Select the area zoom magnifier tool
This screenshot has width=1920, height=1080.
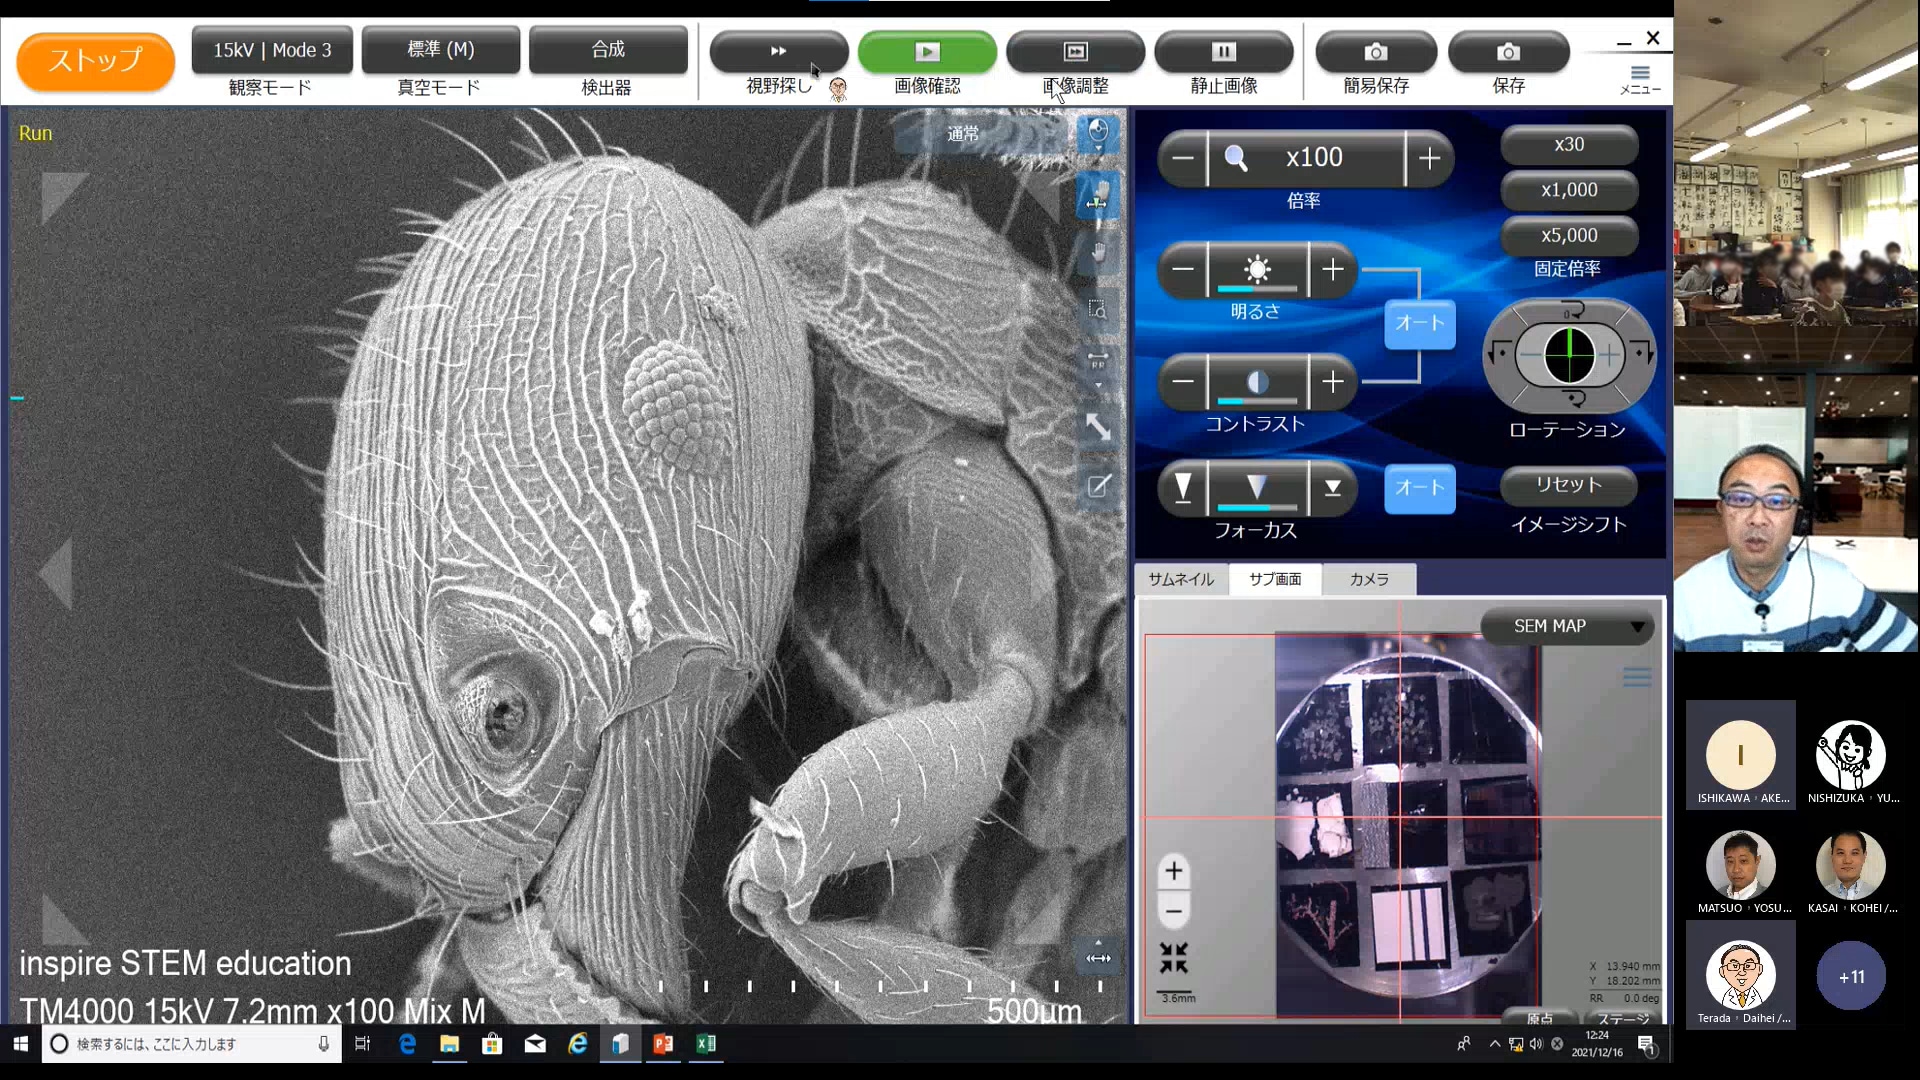point(1098,310)
